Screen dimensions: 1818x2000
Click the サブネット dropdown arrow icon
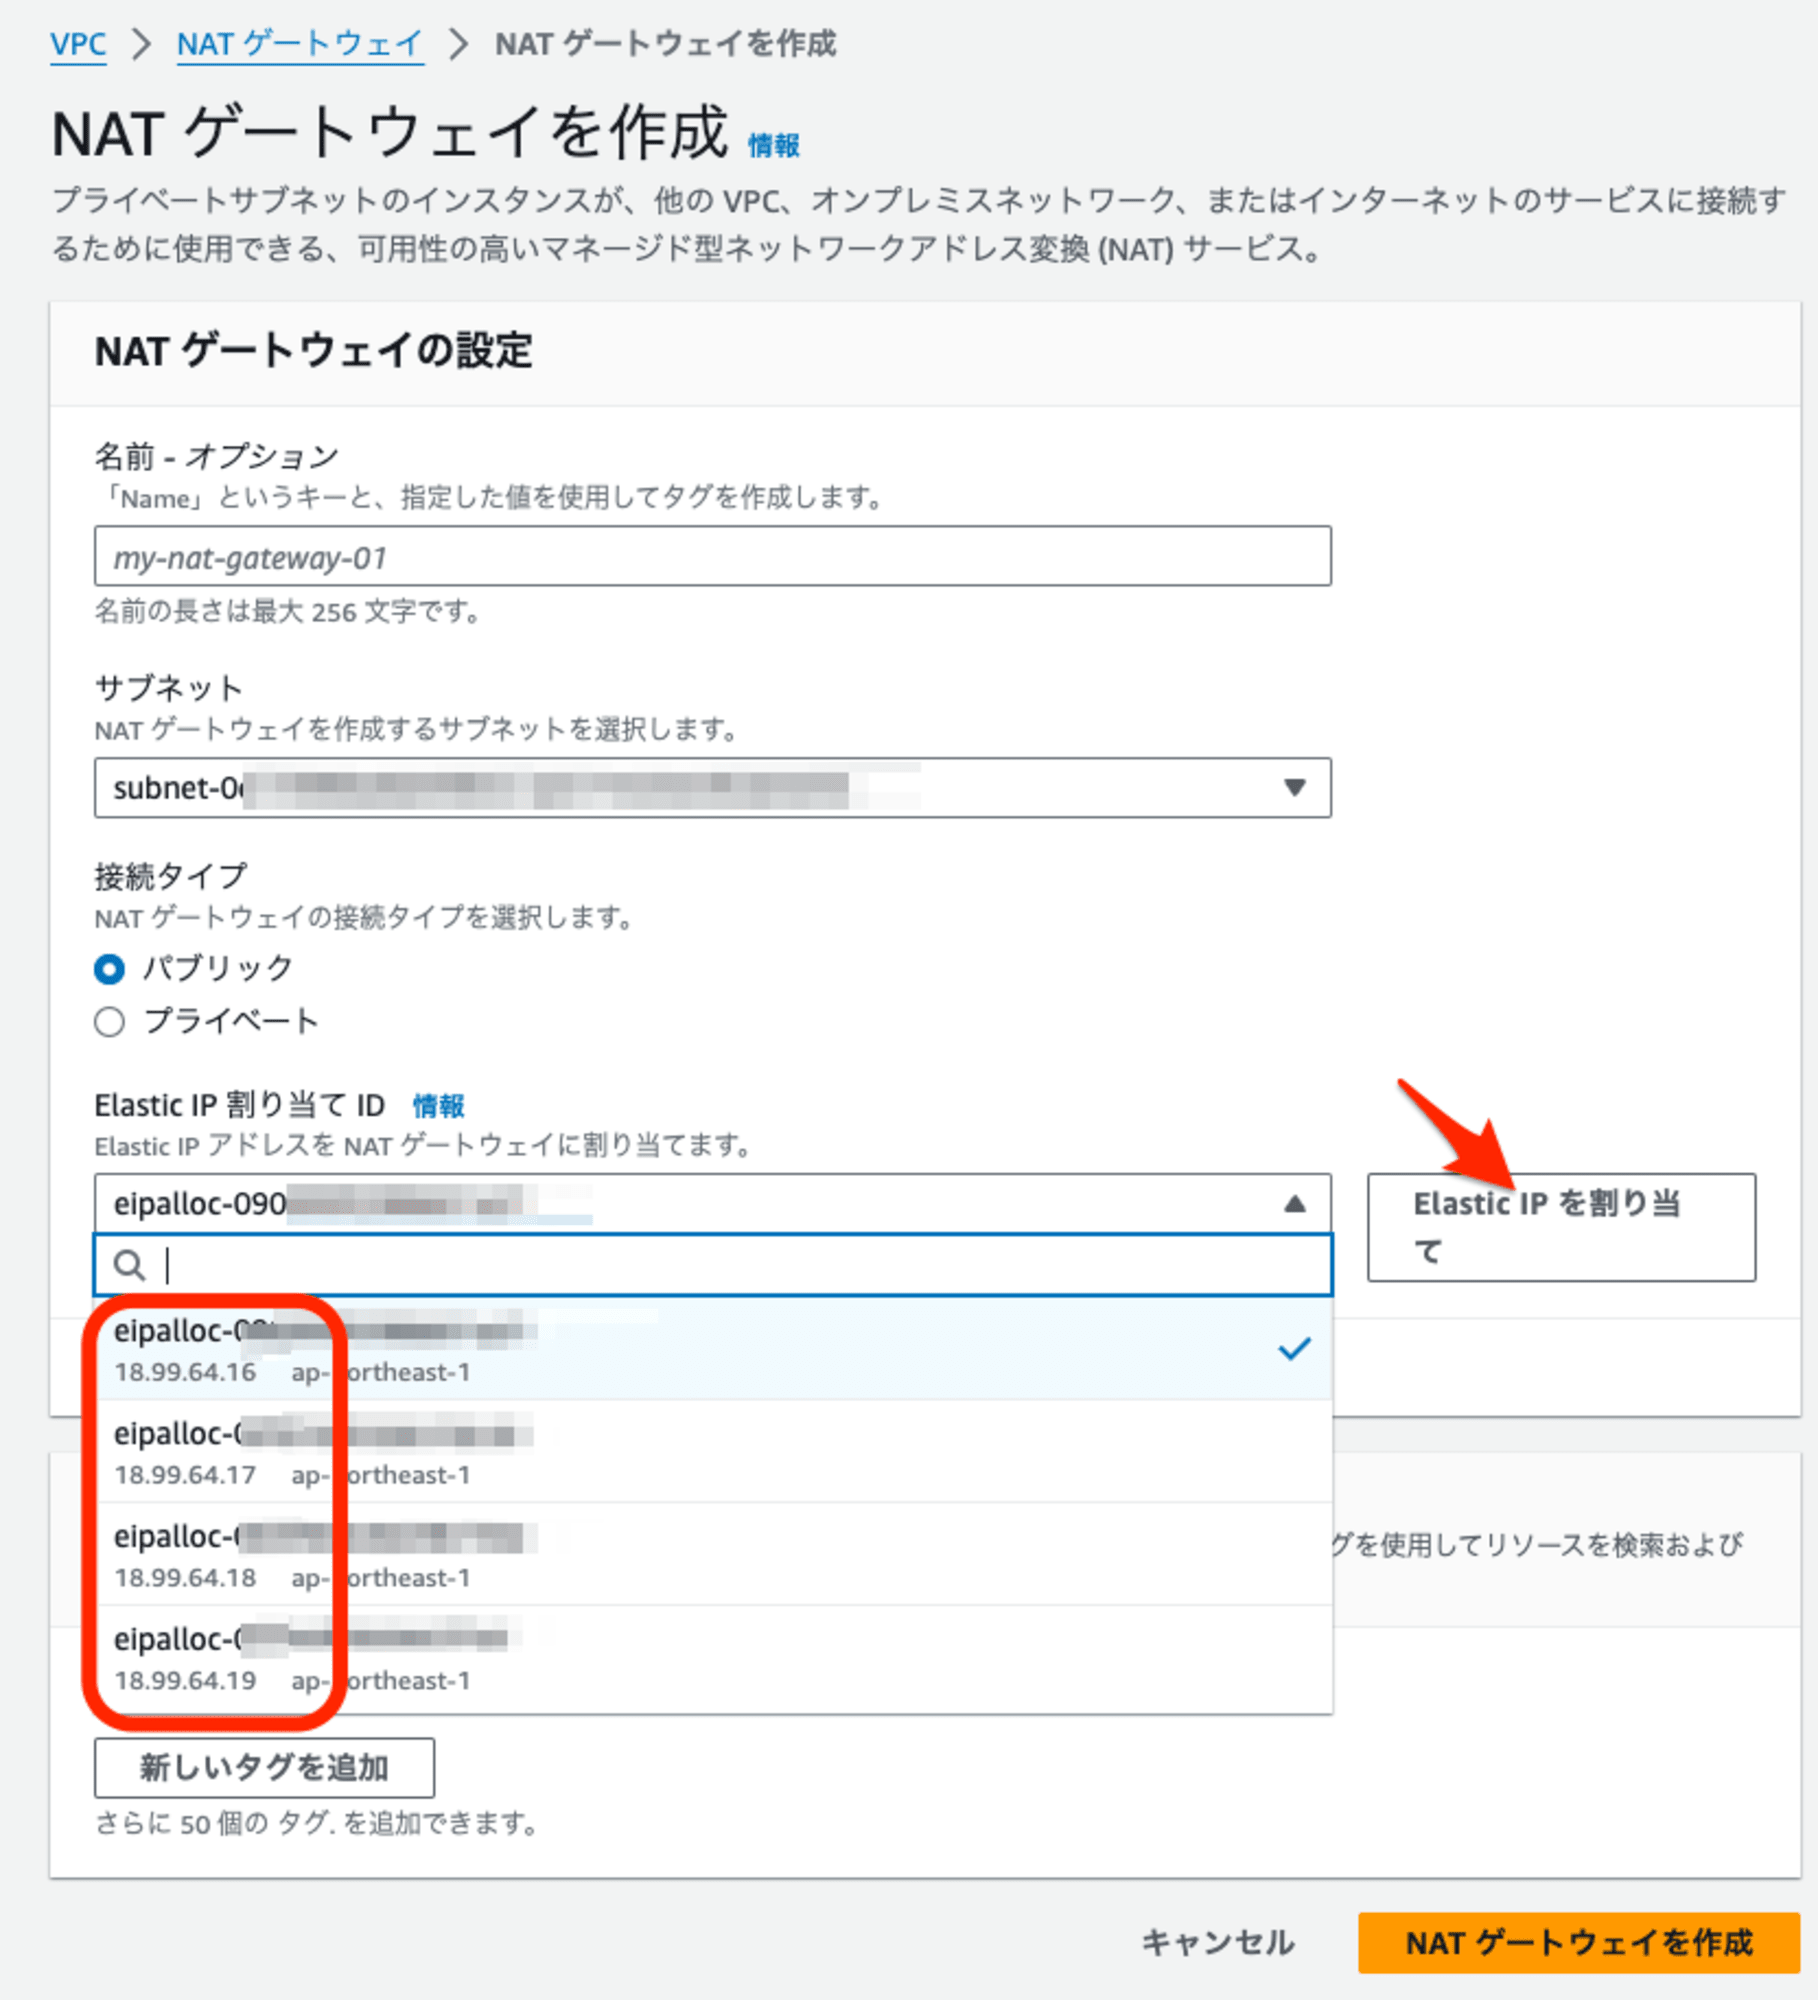coord(1294,788)
